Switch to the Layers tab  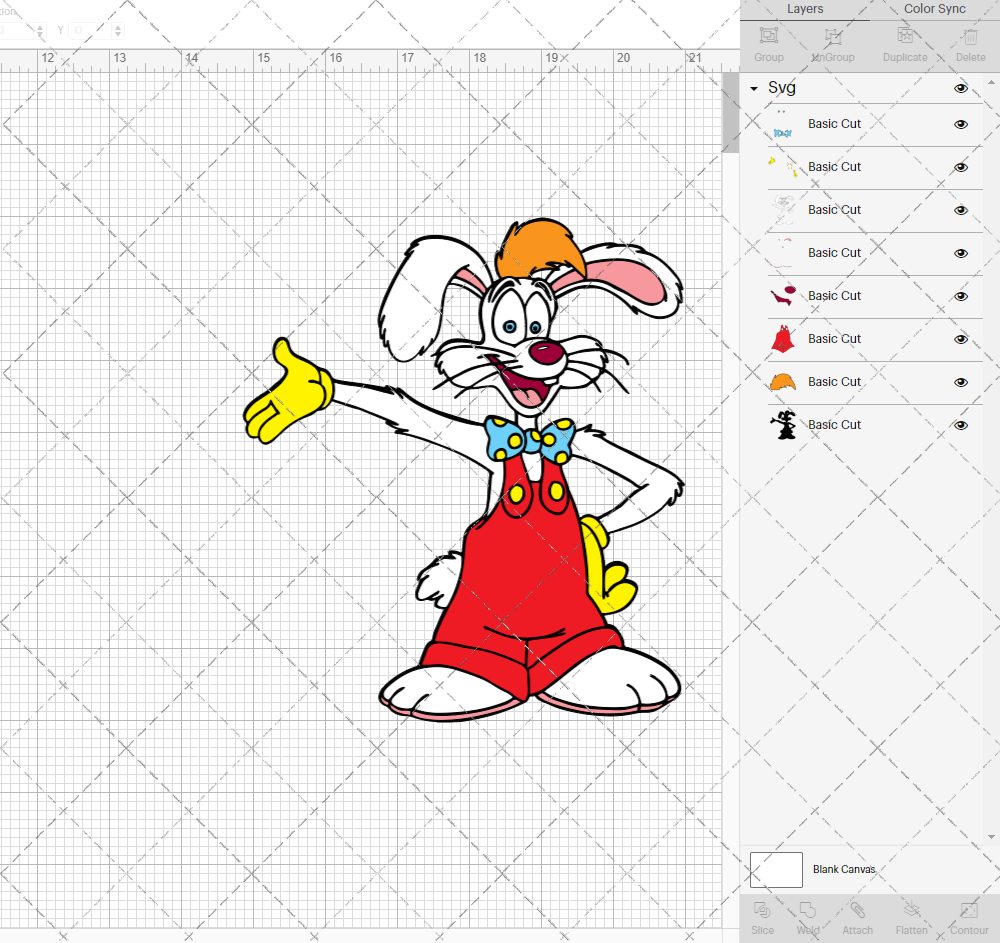(805, 9)
